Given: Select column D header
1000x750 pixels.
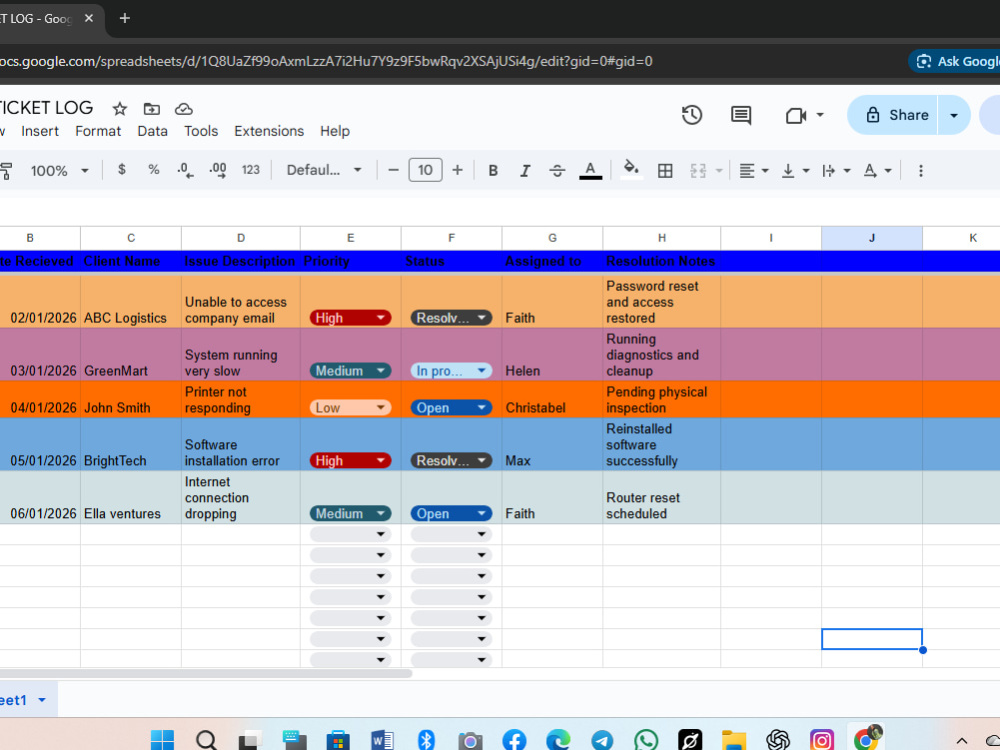Looking at the screenshot, I should (240, 238).
